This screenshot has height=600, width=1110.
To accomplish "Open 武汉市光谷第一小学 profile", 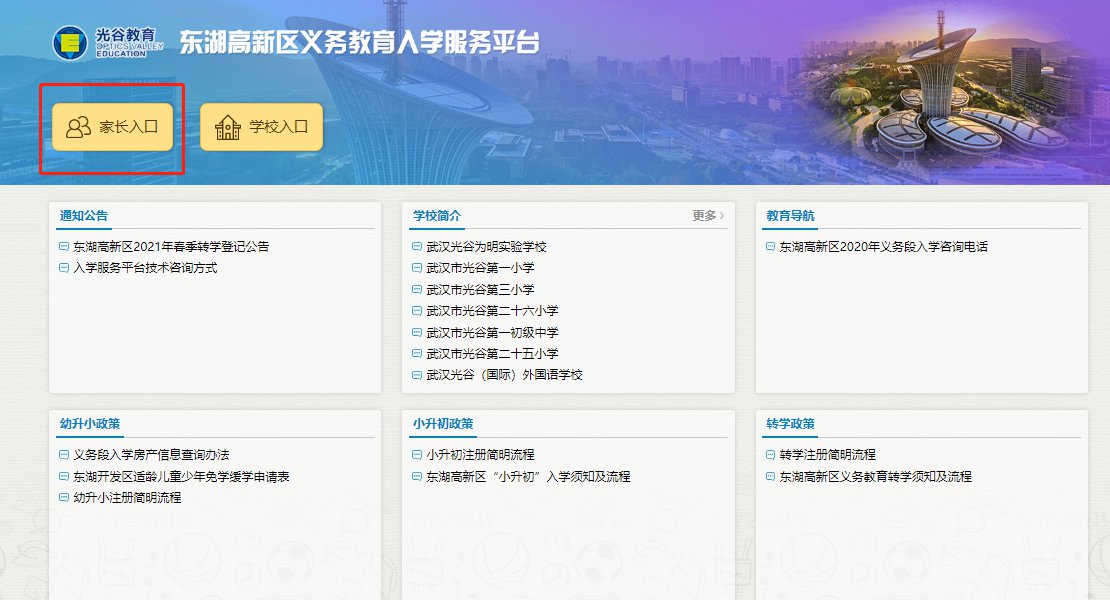I will click(x=480, y=267).
